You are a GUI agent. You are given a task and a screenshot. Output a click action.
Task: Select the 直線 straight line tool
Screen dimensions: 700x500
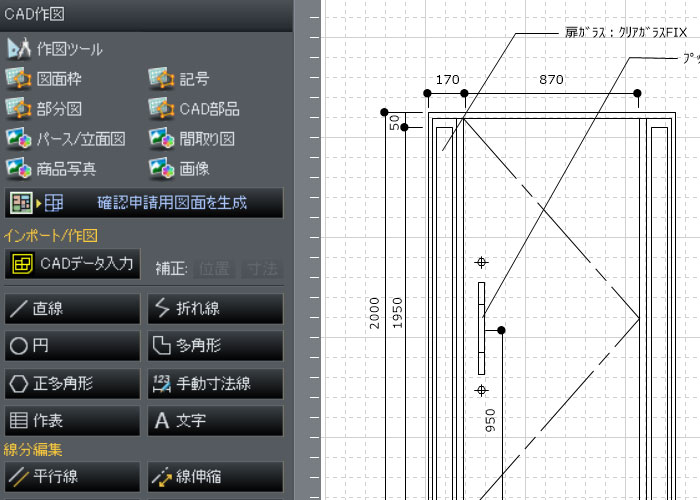[72, 308]
